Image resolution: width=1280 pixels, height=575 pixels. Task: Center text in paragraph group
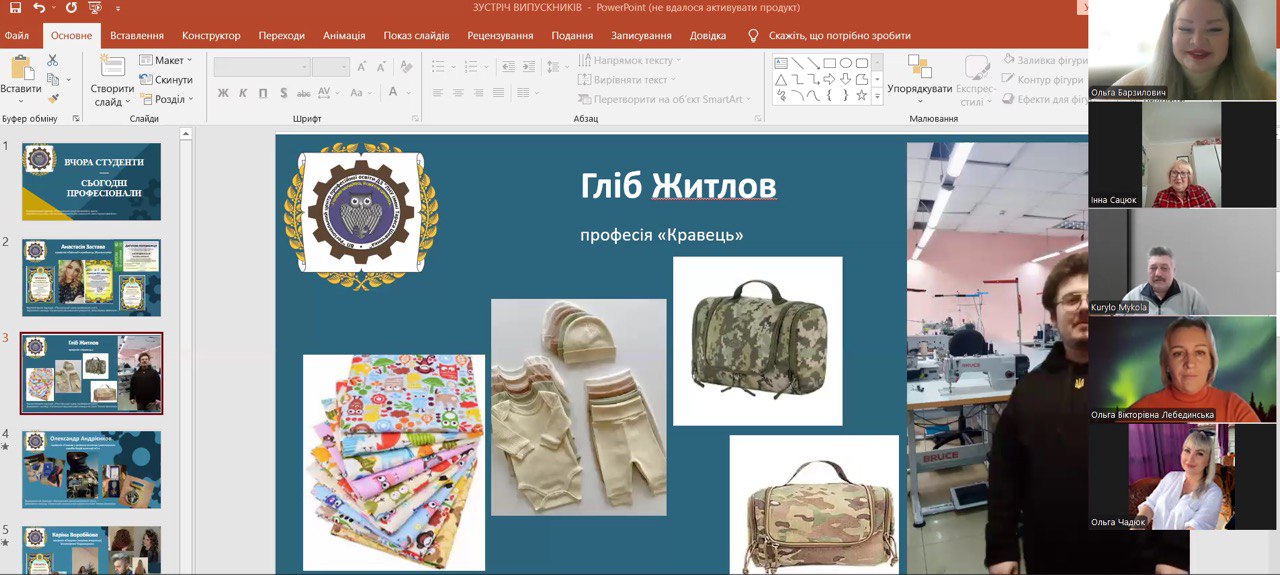458,93
